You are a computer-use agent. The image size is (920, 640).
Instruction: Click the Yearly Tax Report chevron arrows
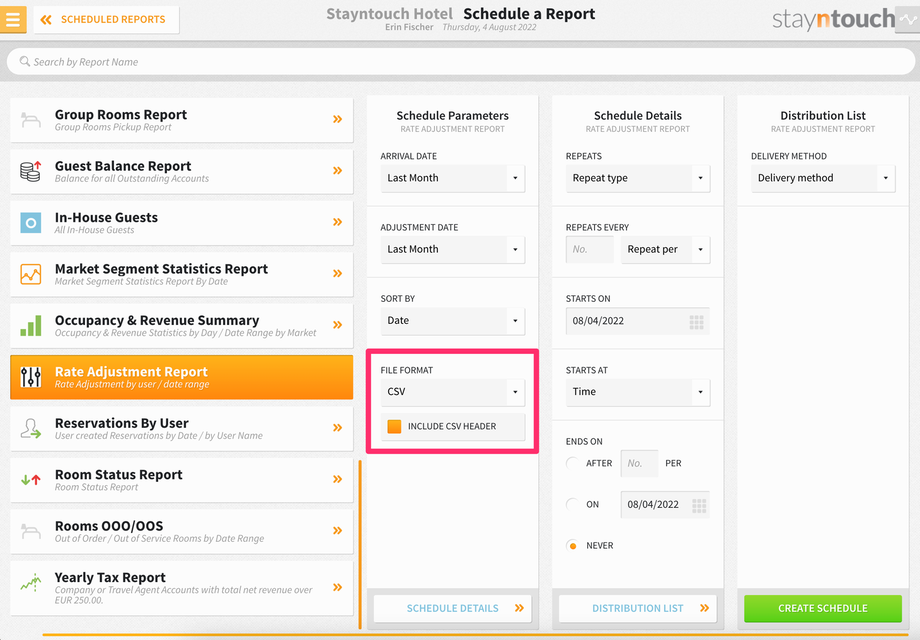[337, 587]
